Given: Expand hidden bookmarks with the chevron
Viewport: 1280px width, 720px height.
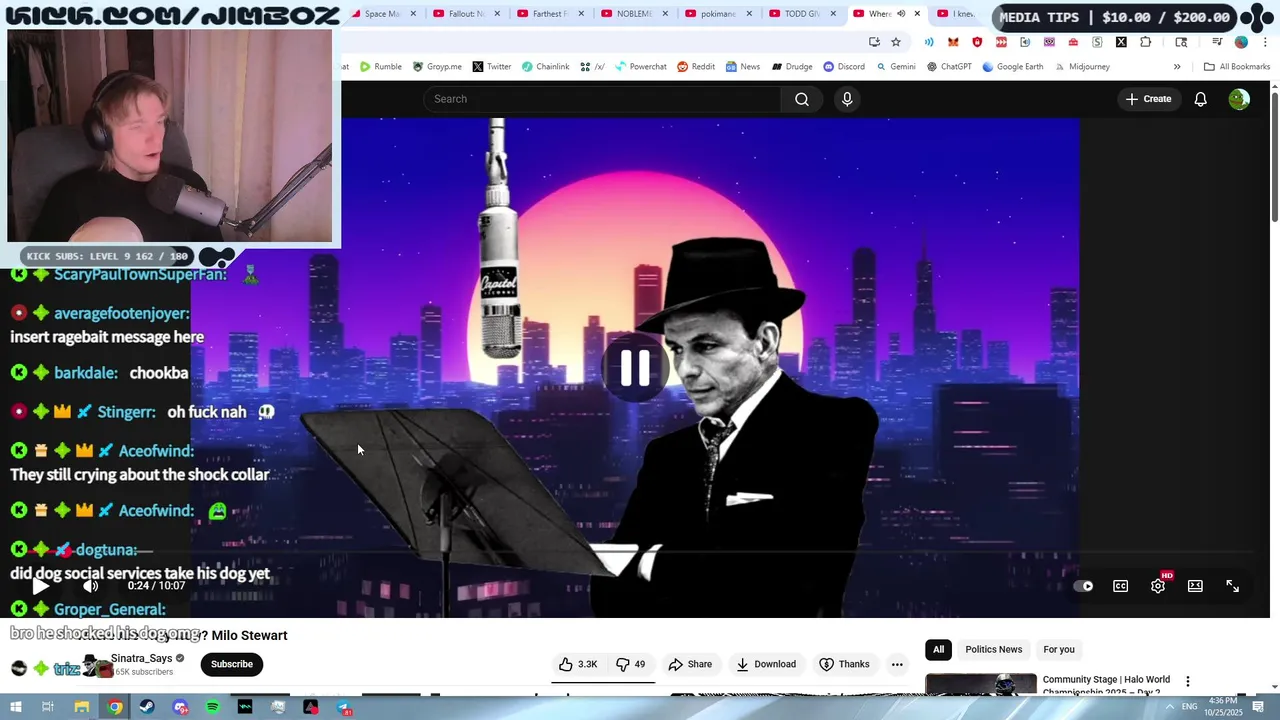Looking at the screenshot, I should [x=1177, y=67].
